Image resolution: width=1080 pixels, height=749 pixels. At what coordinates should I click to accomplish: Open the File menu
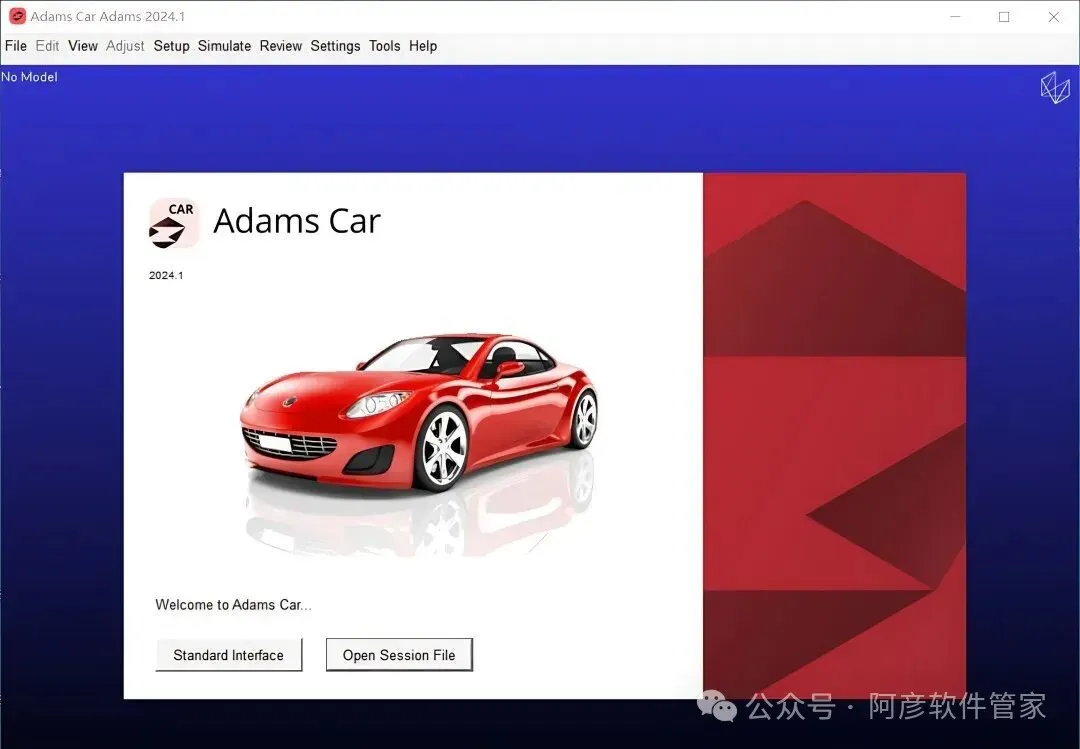coord(16,46)
